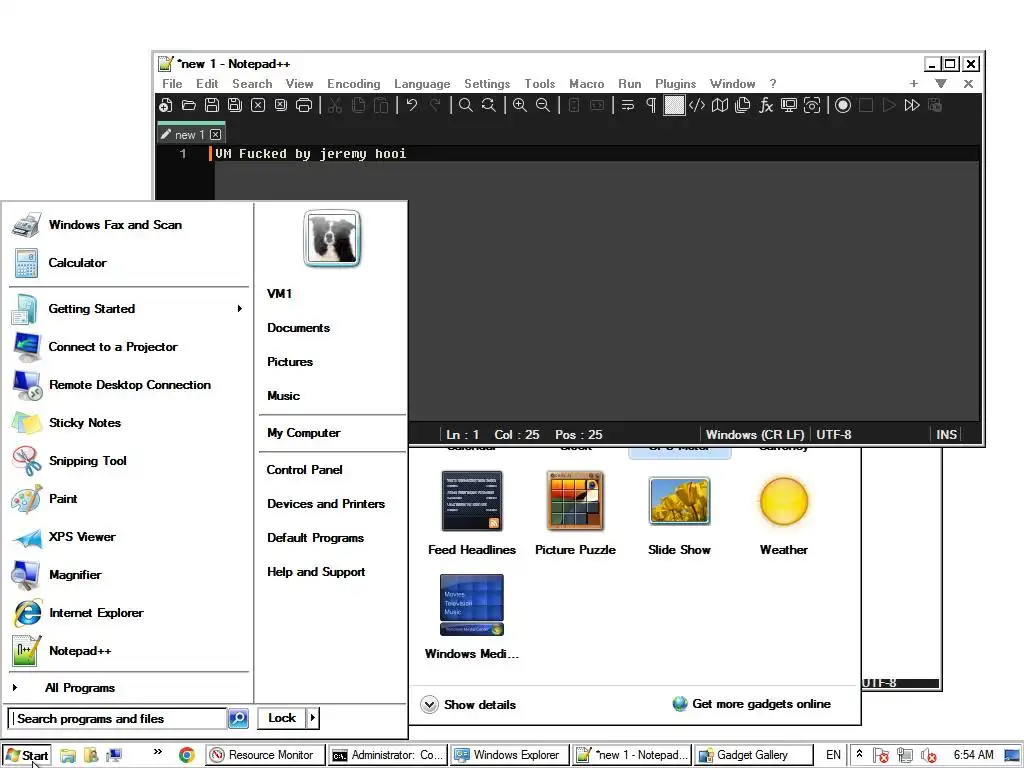Start macro recording with the record icon
The height and width of the screenshot is (768, 1024).
(x=843, y=105)
